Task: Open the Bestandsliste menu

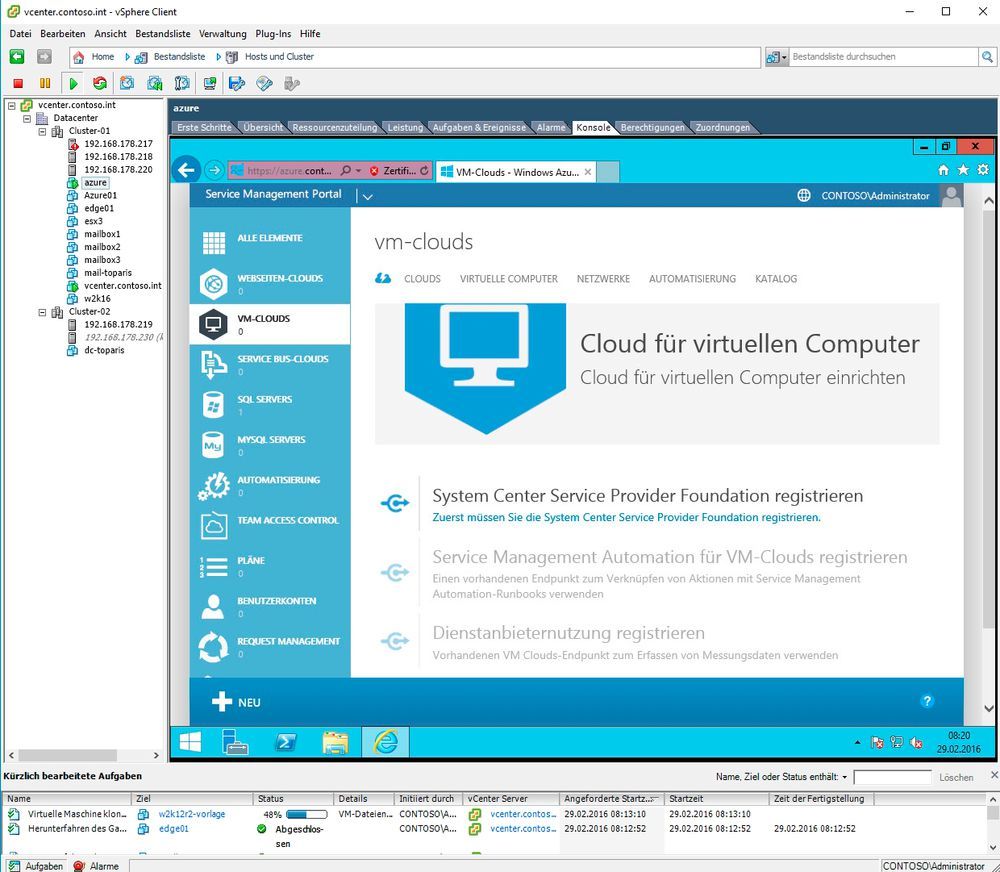Action: tap(162, 33)
